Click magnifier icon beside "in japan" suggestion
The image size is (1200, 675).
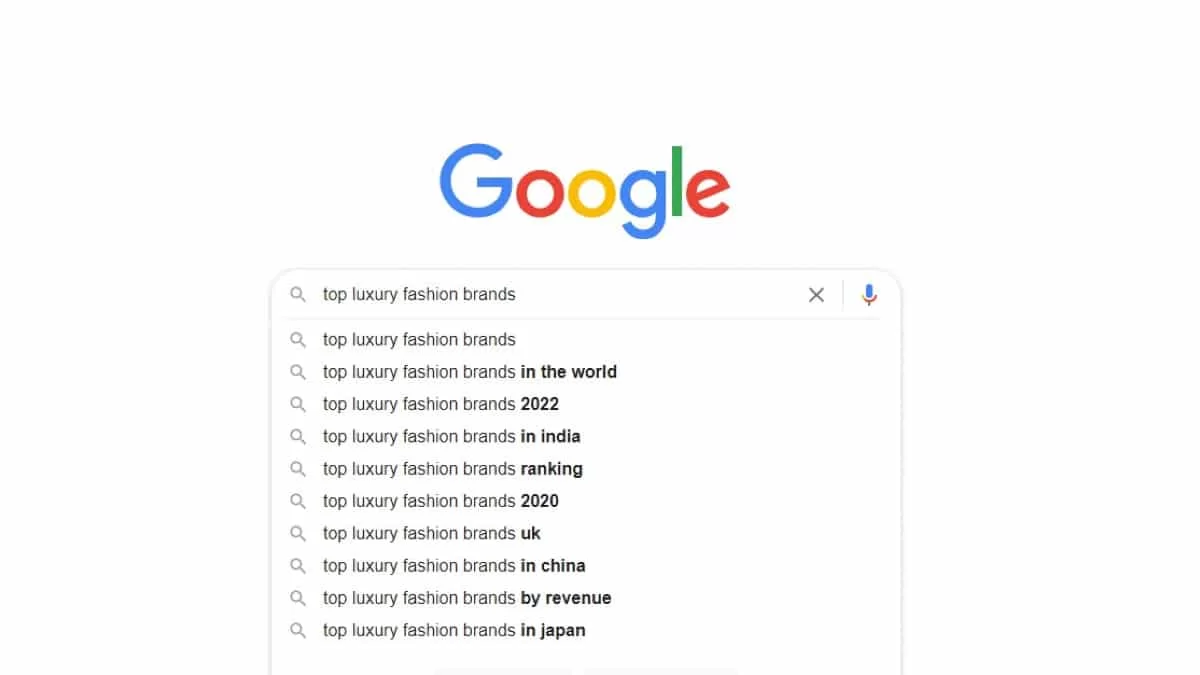[x=297, y=630]
